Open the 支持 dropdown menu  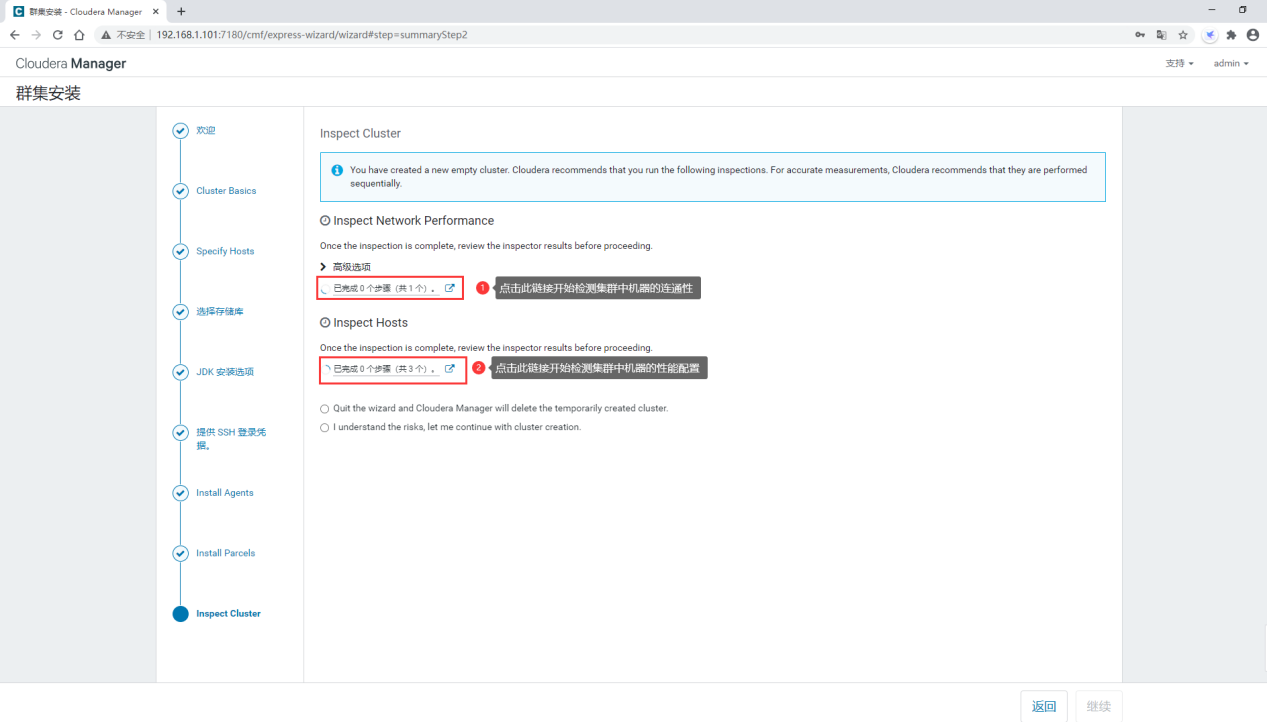click(x=1179, y=63)
